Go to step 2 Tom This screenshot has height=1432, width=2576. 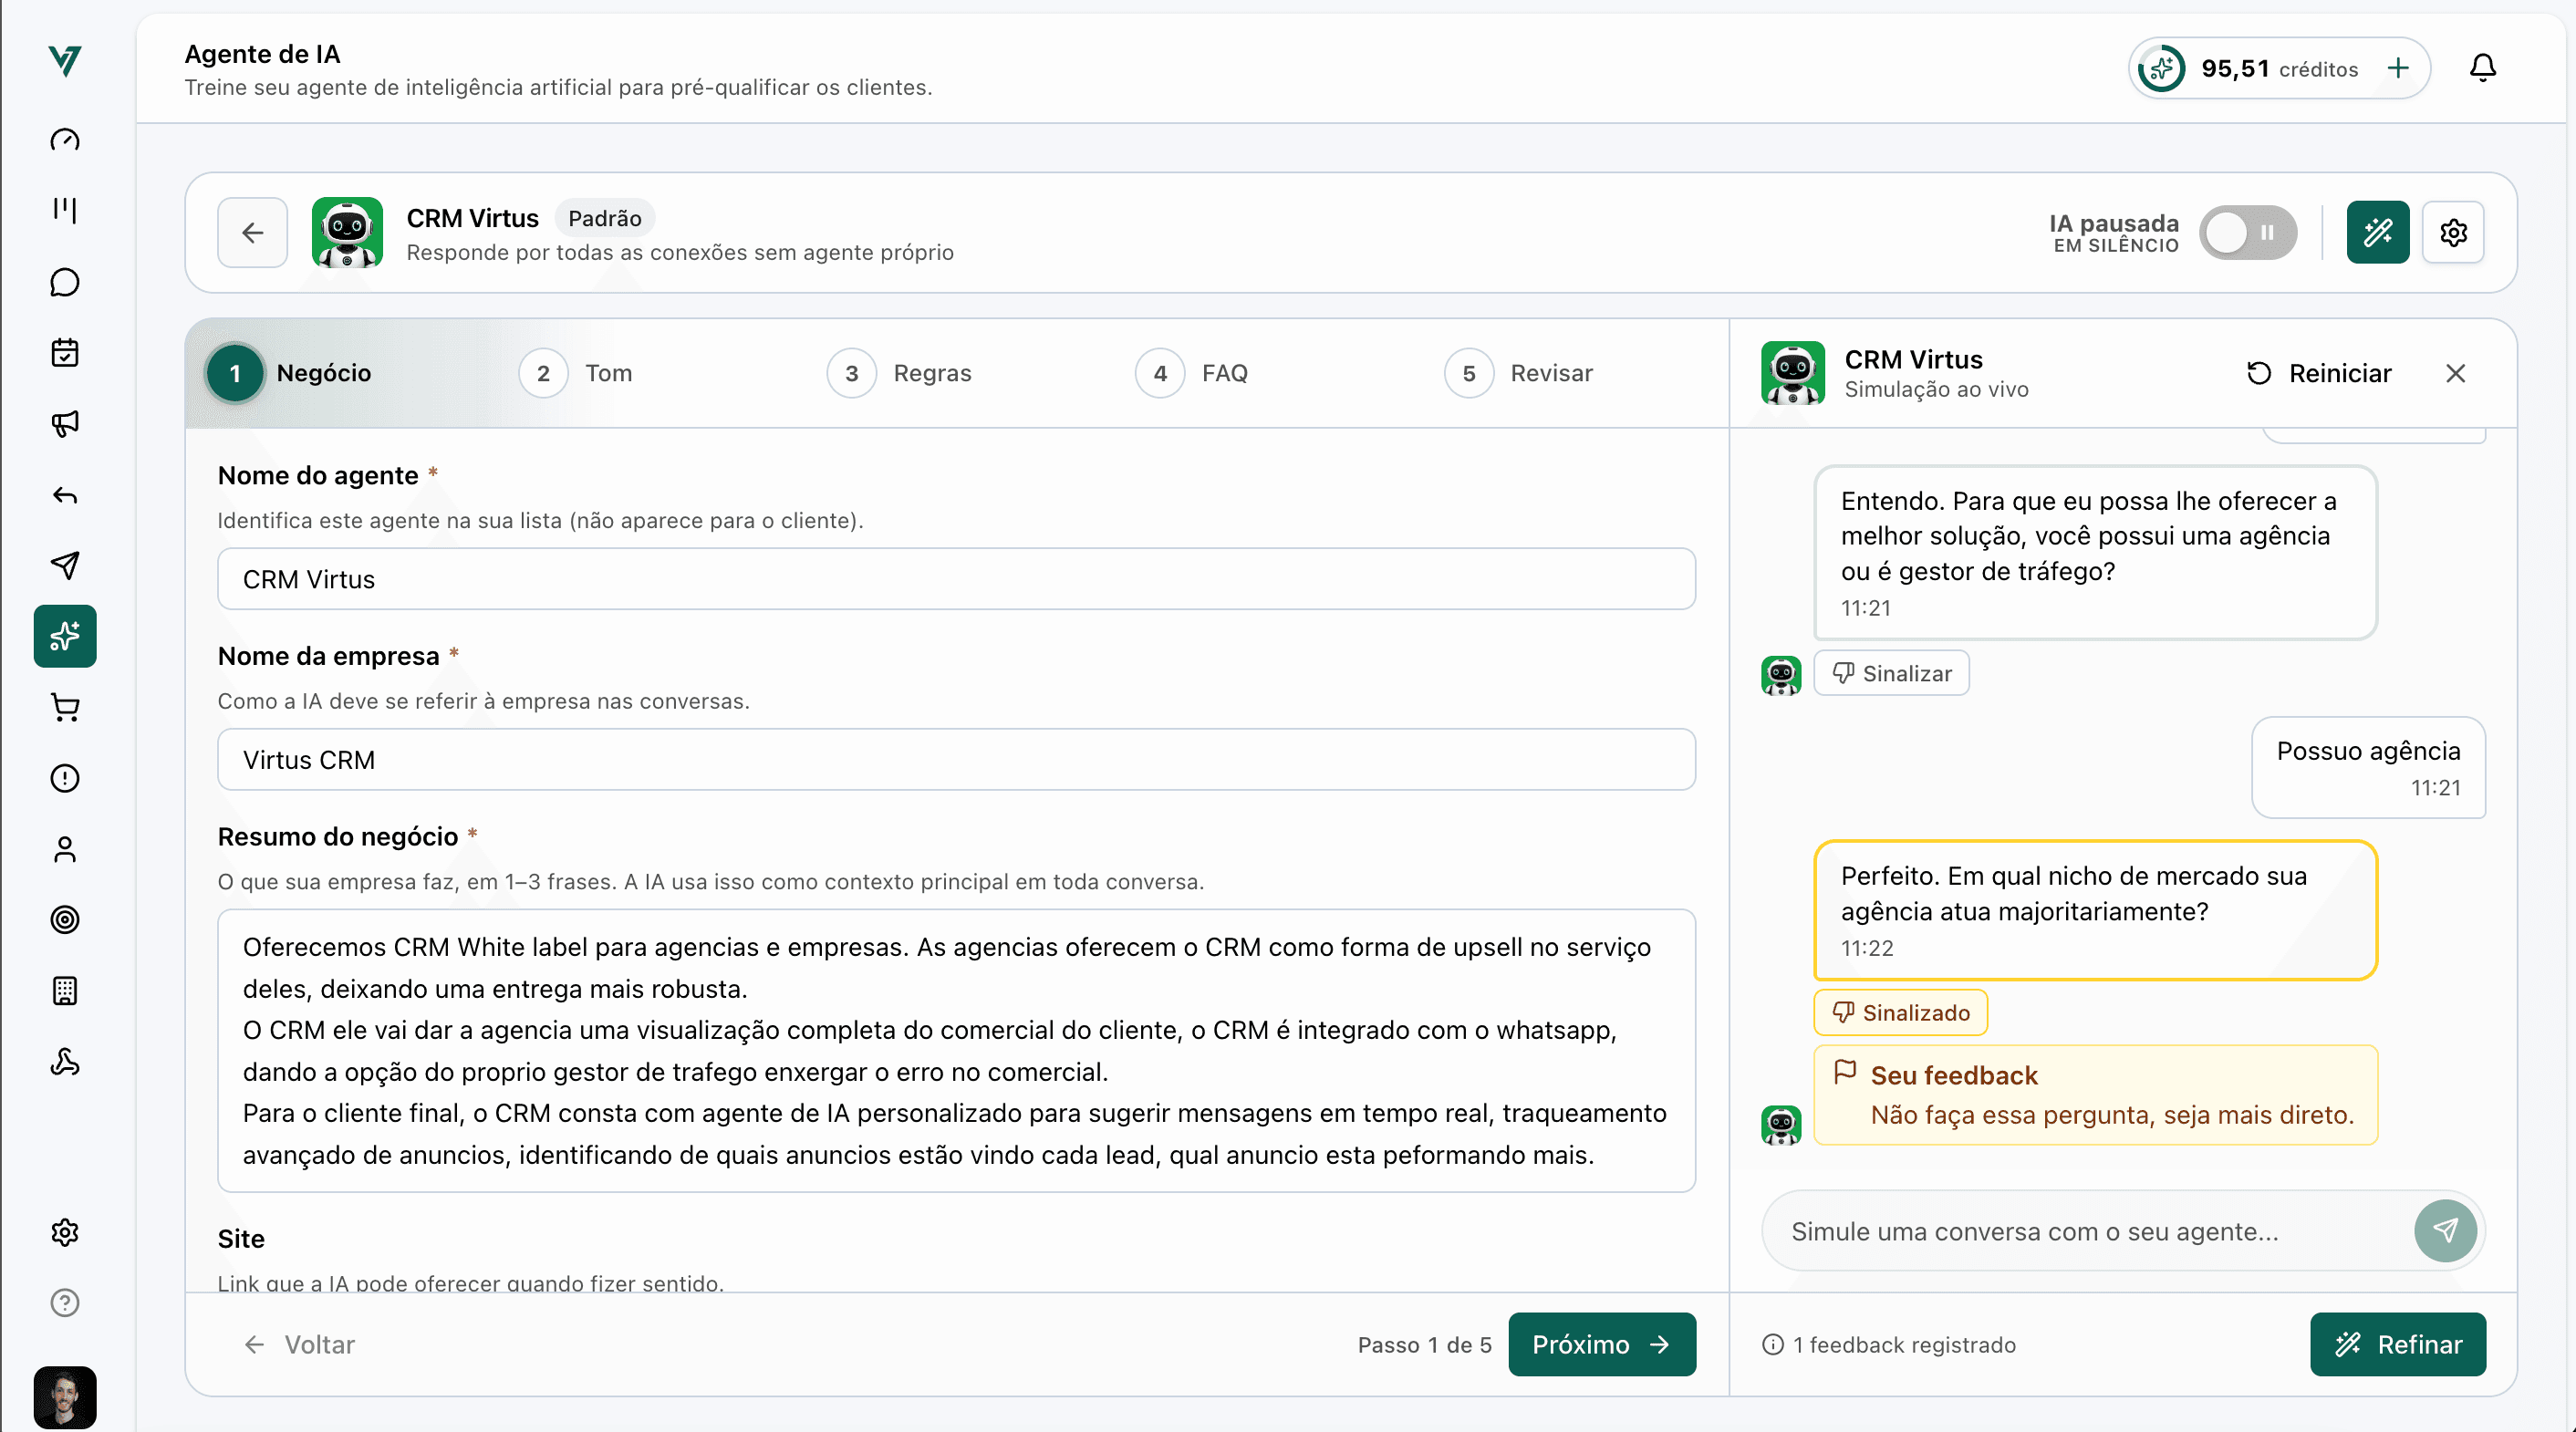click(x=576, y=373)
